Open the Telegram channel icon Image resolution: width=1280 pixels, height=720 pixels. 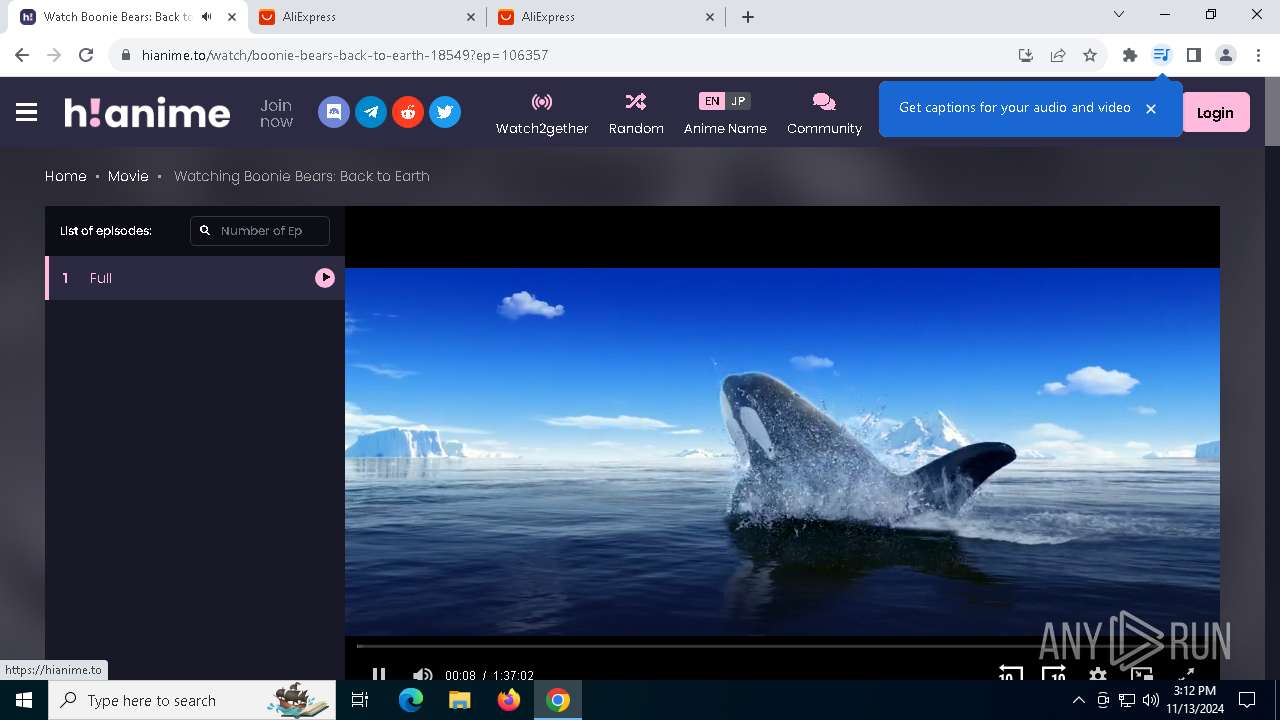371,112
